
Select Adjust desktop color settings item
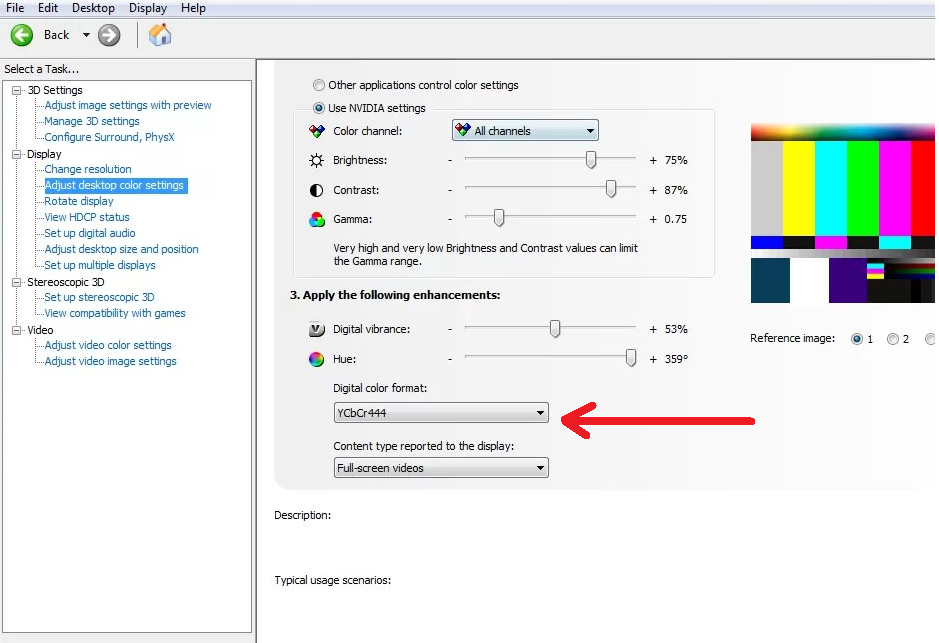tap(114, 186)
